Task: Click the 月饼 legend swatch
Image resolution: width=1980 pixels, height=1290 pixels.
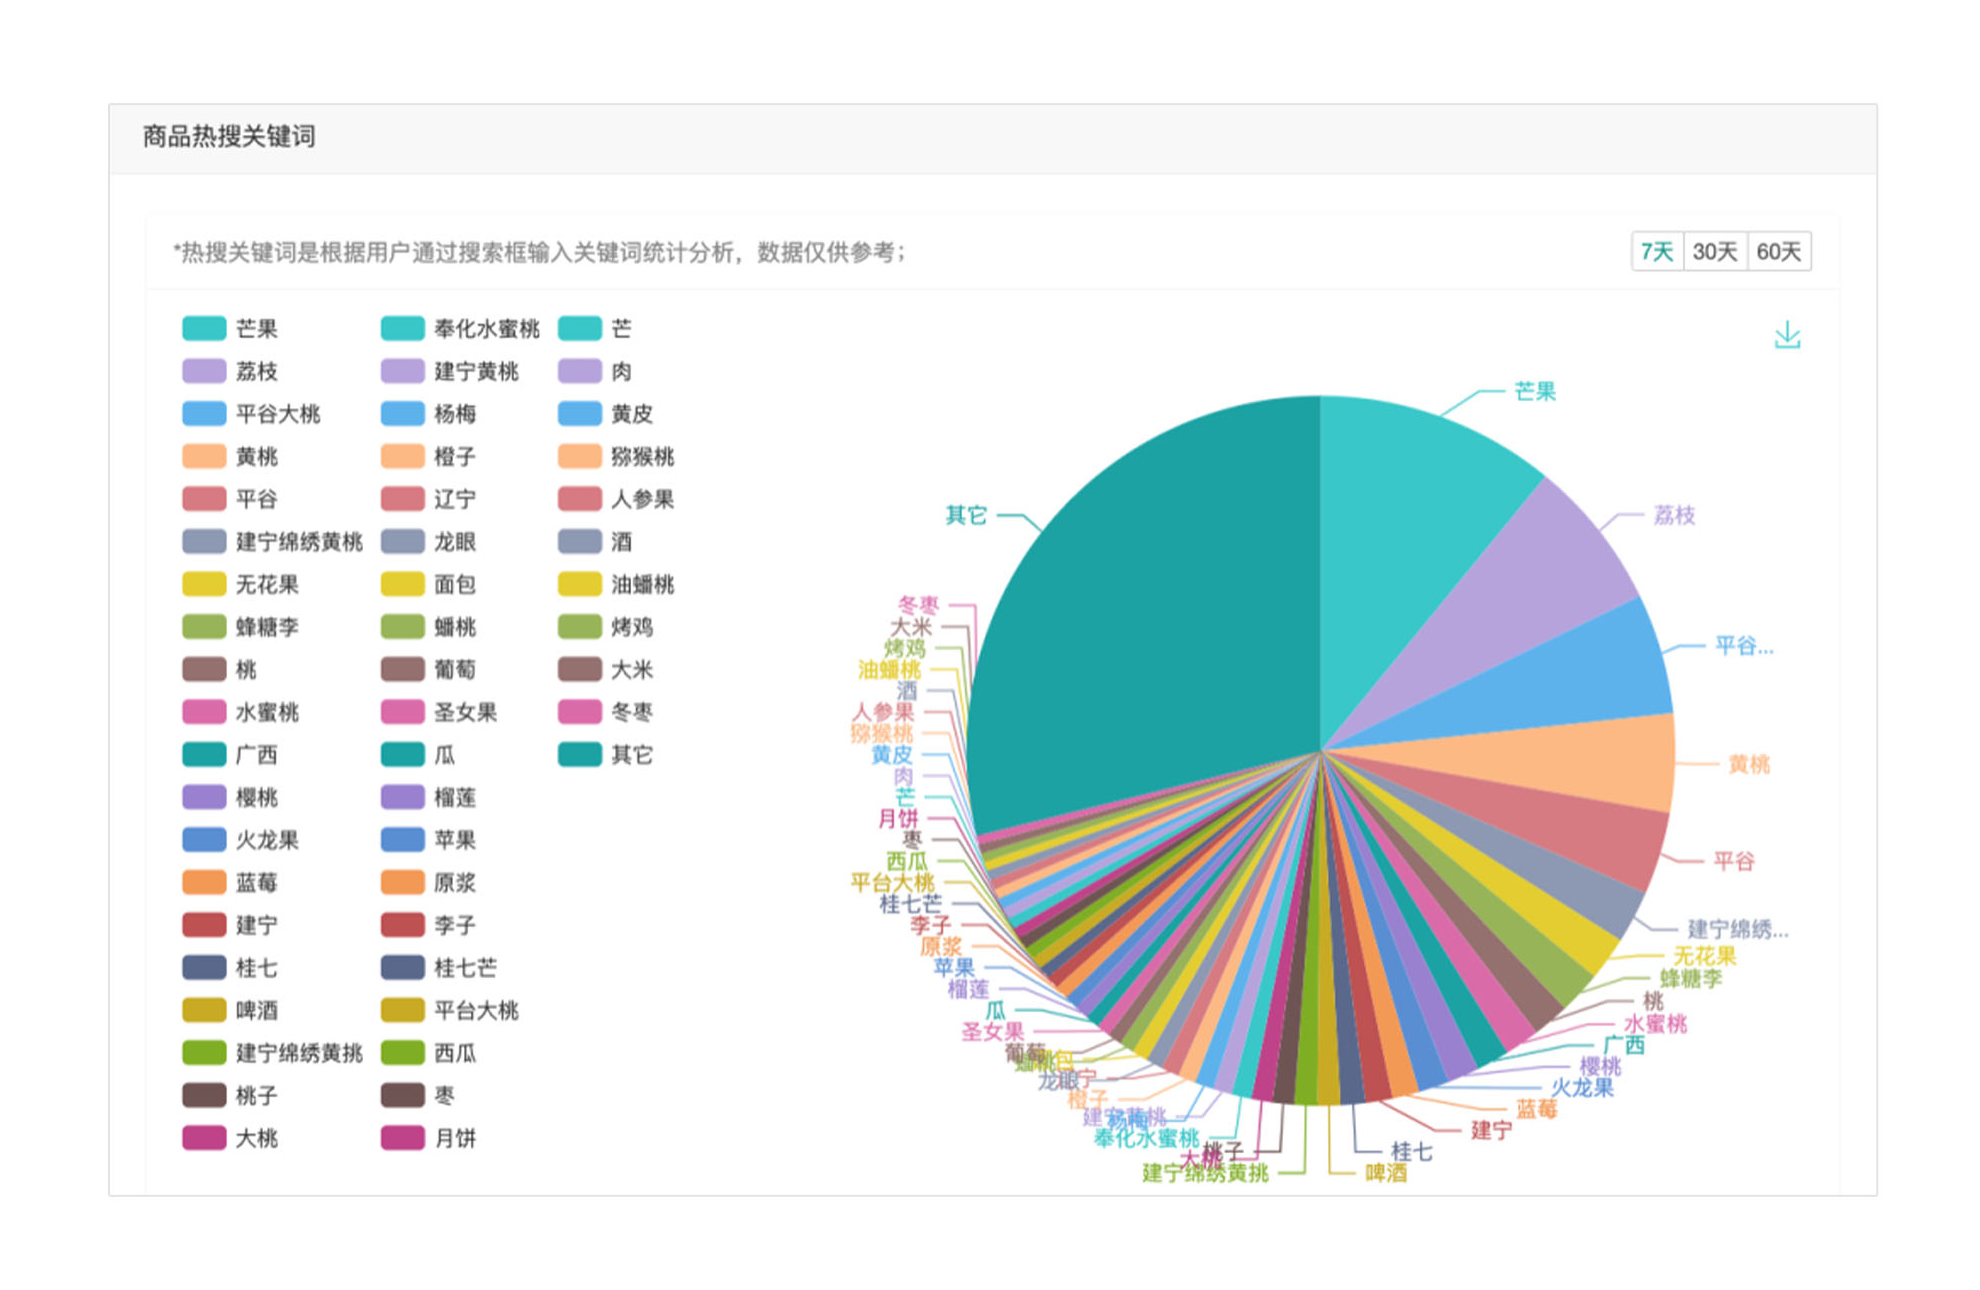Action: click(403, 1138)
